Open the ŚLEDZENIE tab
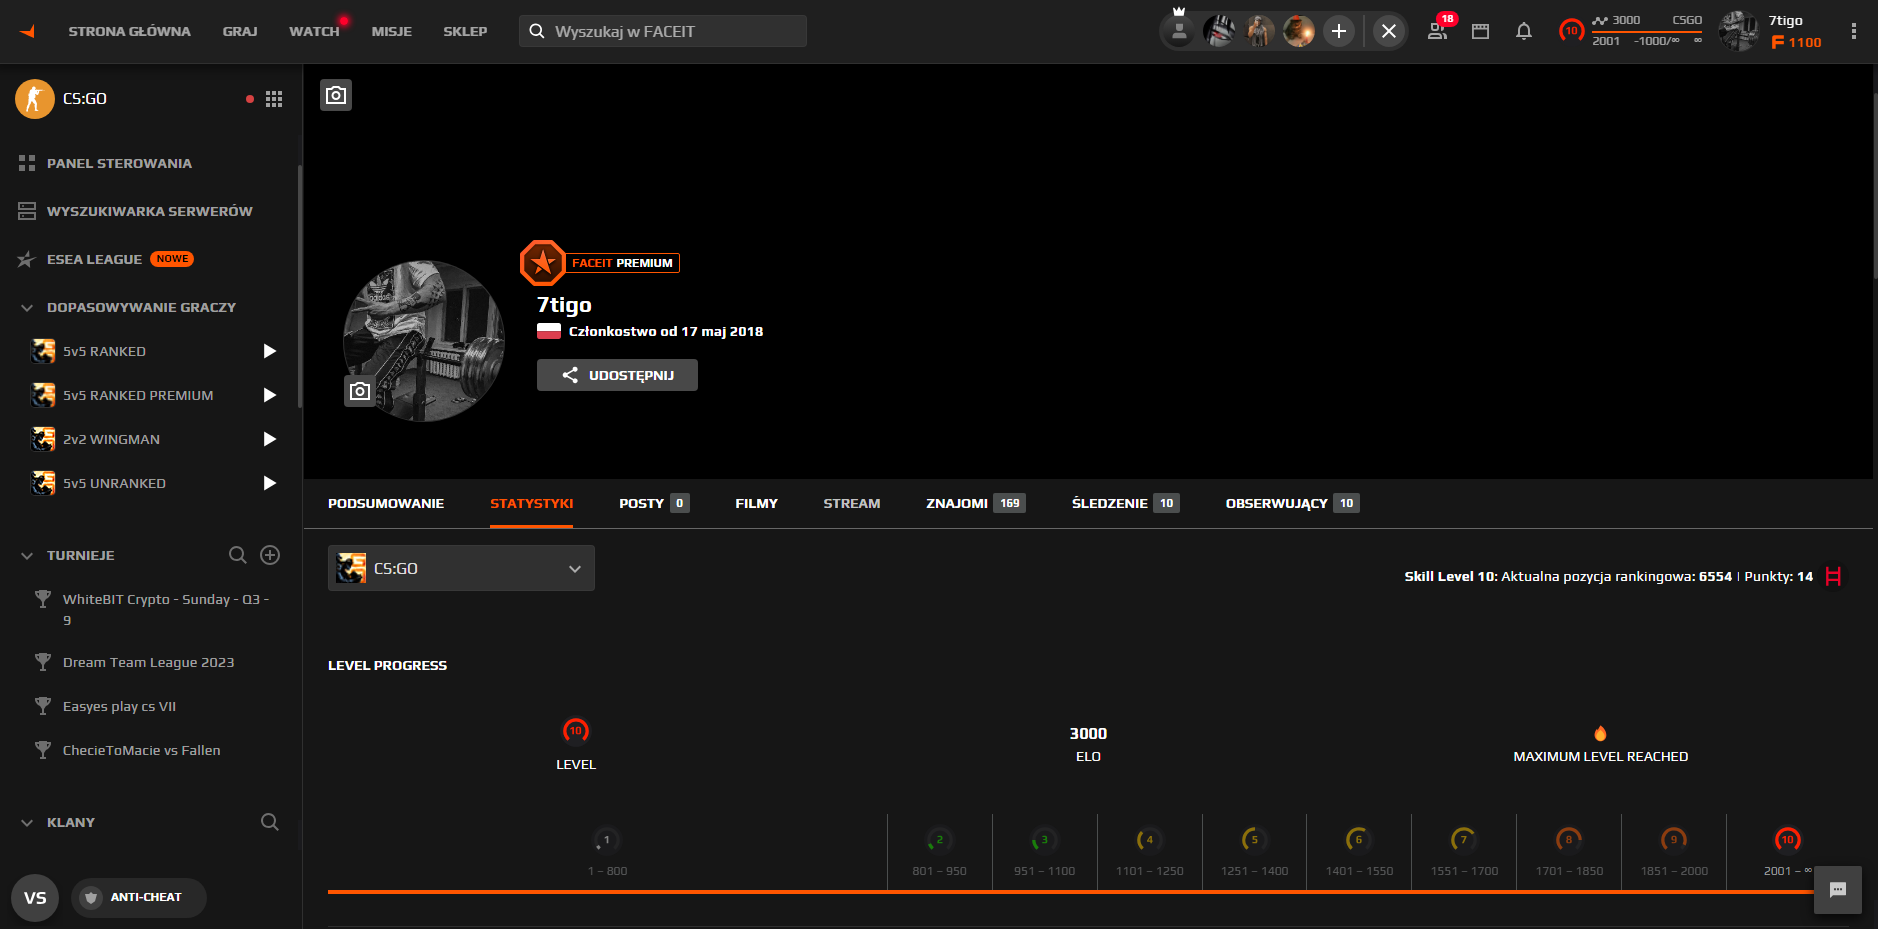The height and width of the screenshot is (929, 1878). (x=1126, y=503)
